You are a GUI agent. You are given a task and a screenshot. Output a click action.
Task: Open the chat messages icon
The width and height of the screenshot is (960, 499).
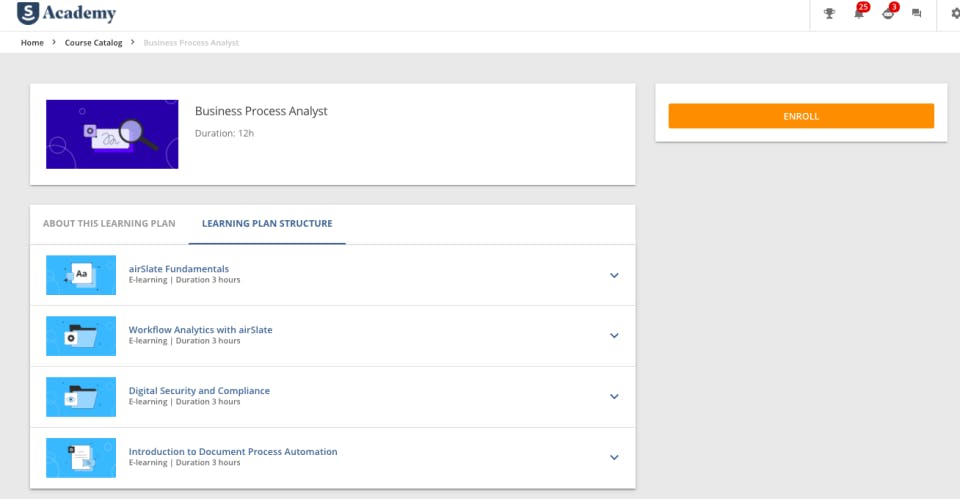pos(917,14)
